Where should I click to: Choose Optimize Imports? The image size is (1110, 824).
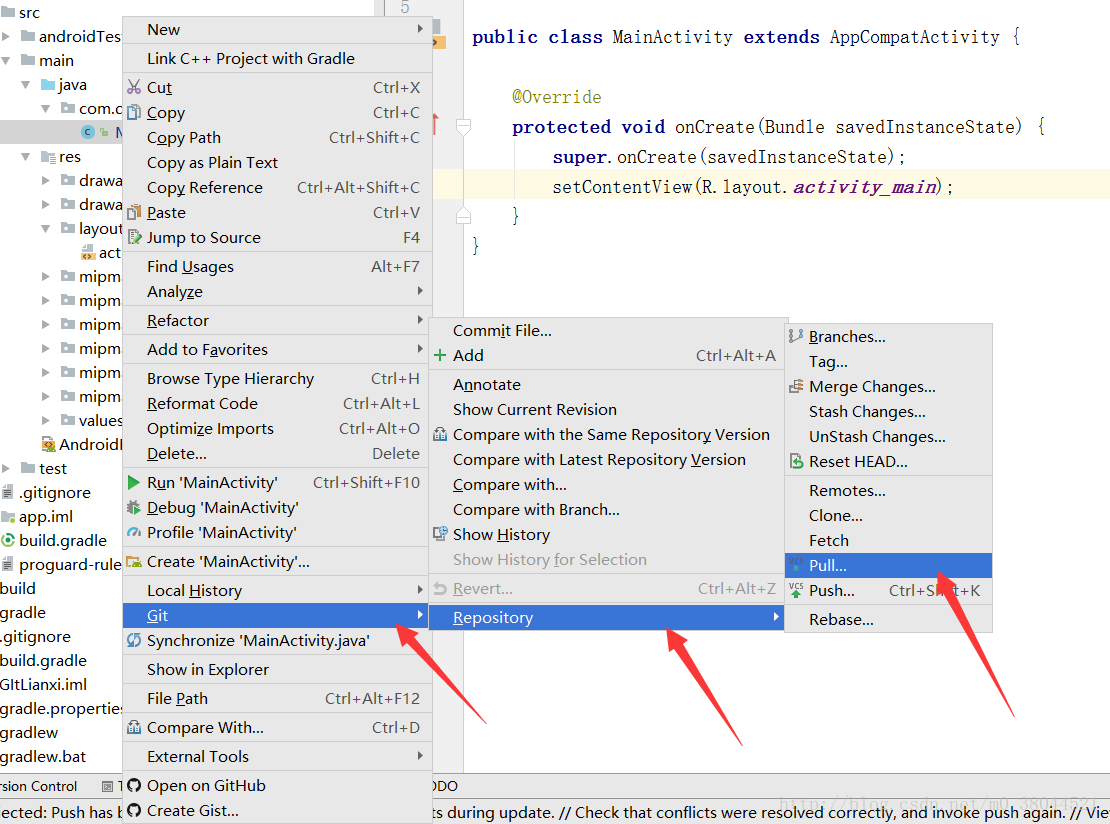click(277, 429)
